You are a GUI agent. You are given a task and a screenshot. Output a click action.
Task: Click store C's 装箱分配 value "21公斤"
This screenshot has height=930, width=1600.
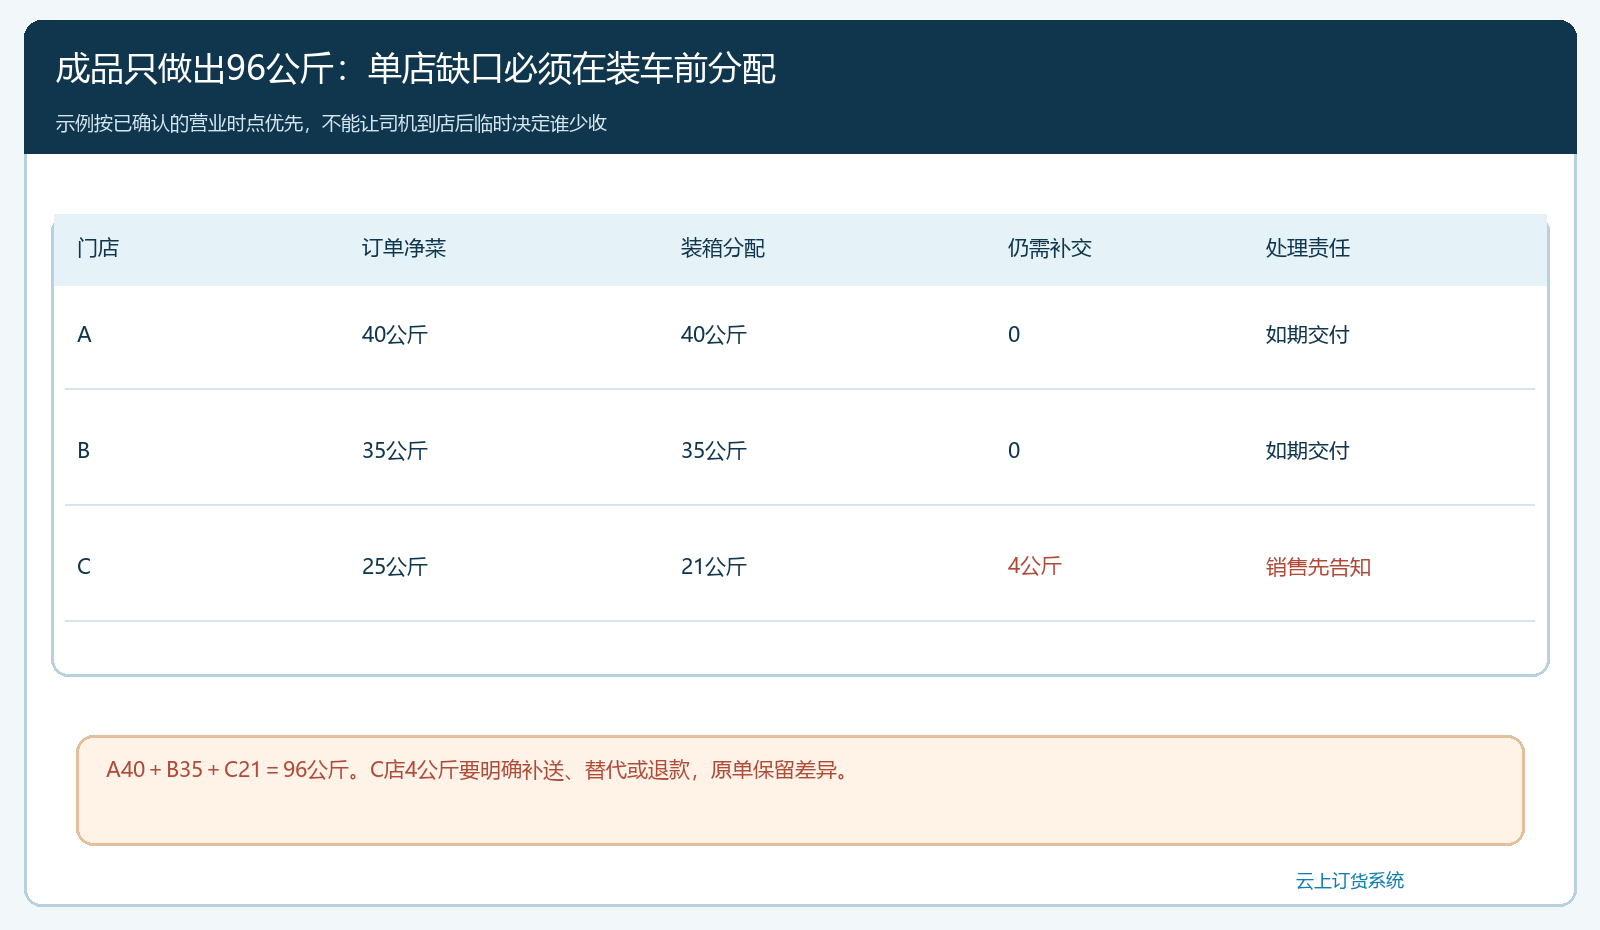(714, 567)
